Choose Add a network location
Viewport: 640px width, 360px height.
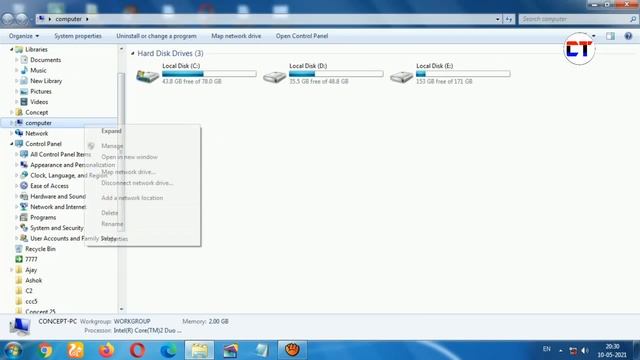(x=142, y=198)
